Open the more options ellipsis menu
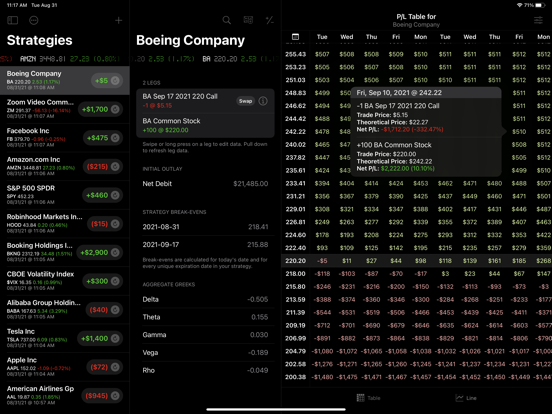Image resolution: width=552 pixels, height=414 pixels. click(34, 20)
